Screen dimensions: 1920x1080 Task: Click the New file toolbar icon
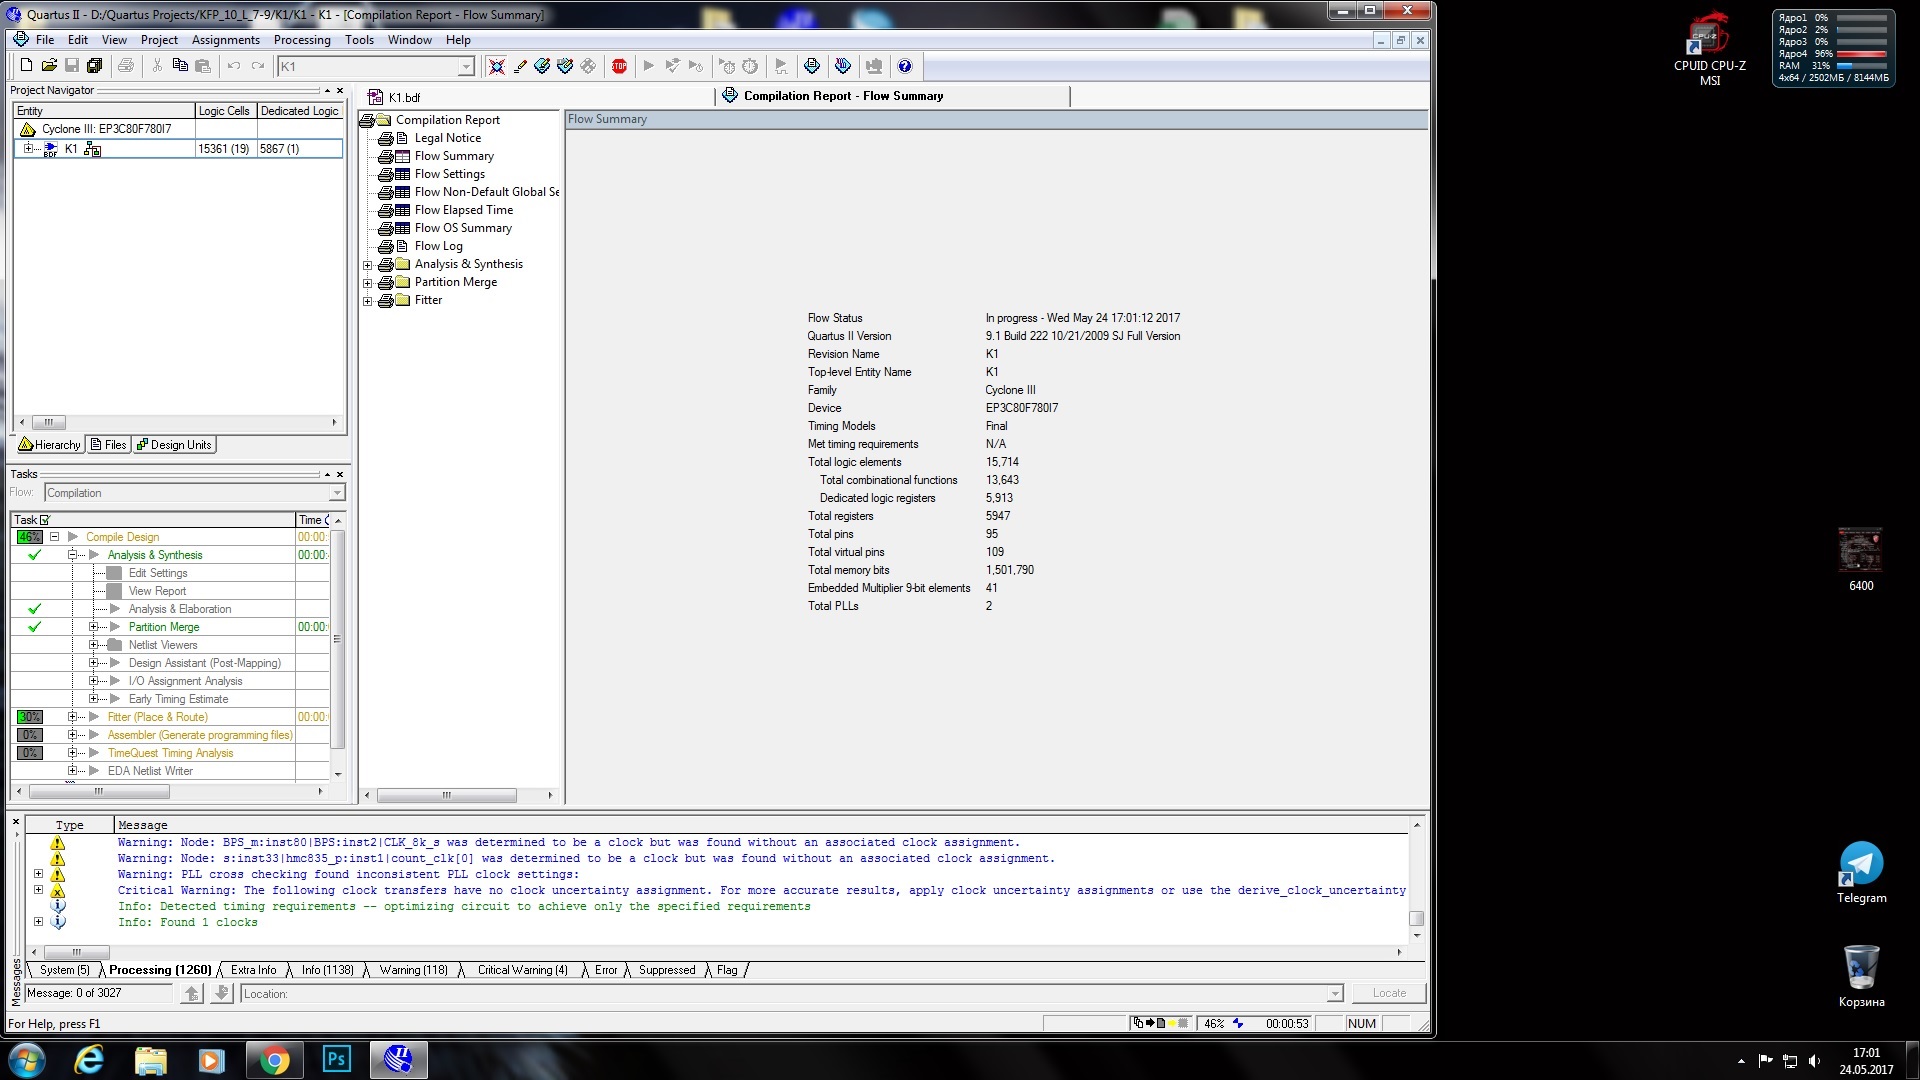[x=26, y=66]
